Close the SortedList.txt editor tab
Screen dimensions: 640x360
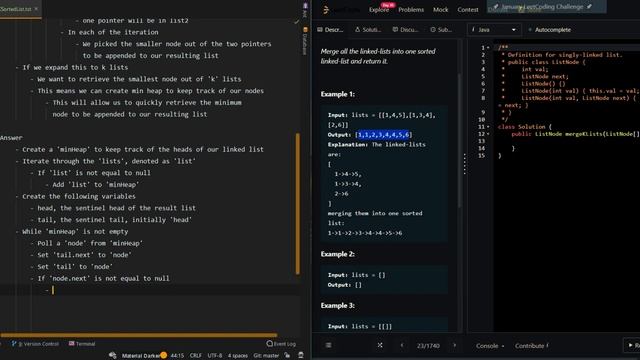tap(36, 9)
